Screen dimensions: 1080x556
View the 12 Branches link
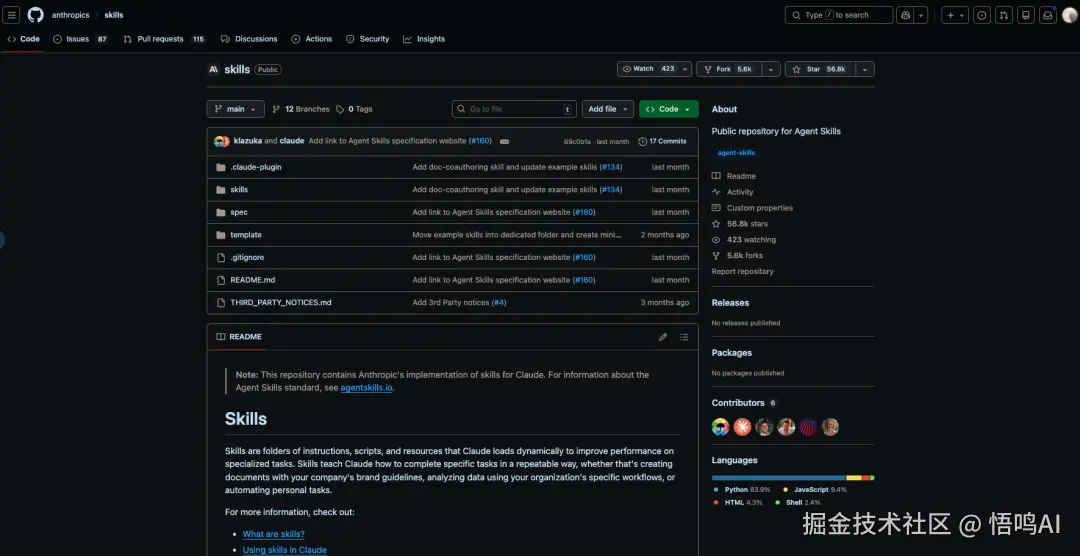tap(301, 109)
